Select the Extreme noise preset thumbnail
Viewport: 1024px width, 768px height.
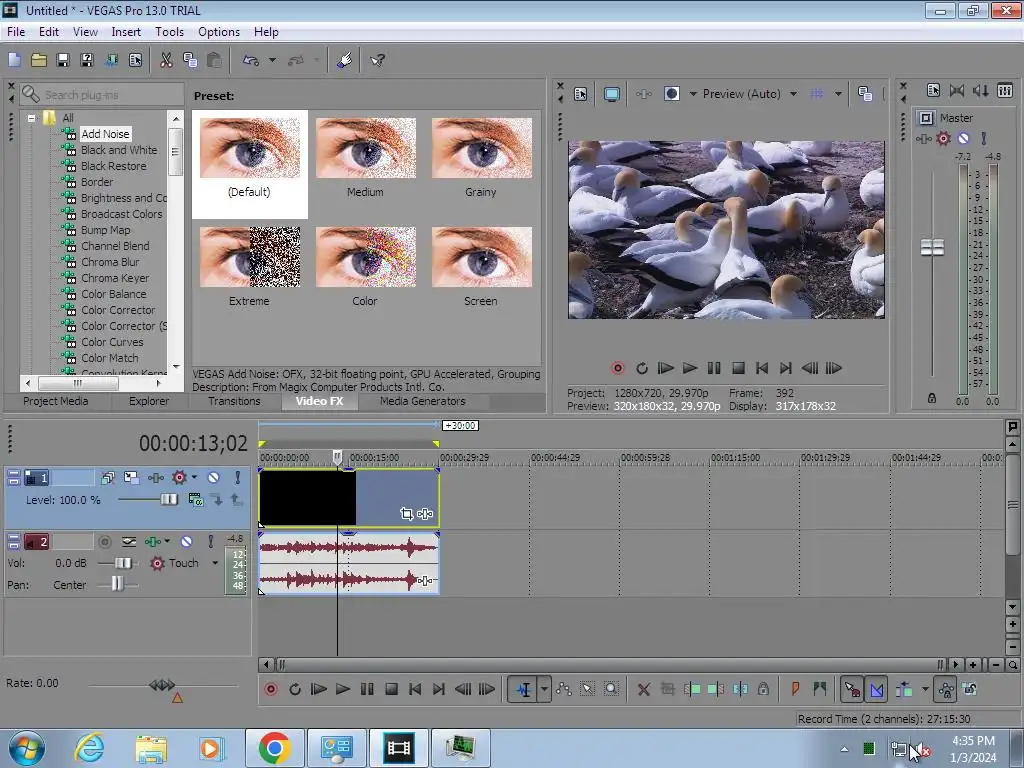tap(249, 257)
